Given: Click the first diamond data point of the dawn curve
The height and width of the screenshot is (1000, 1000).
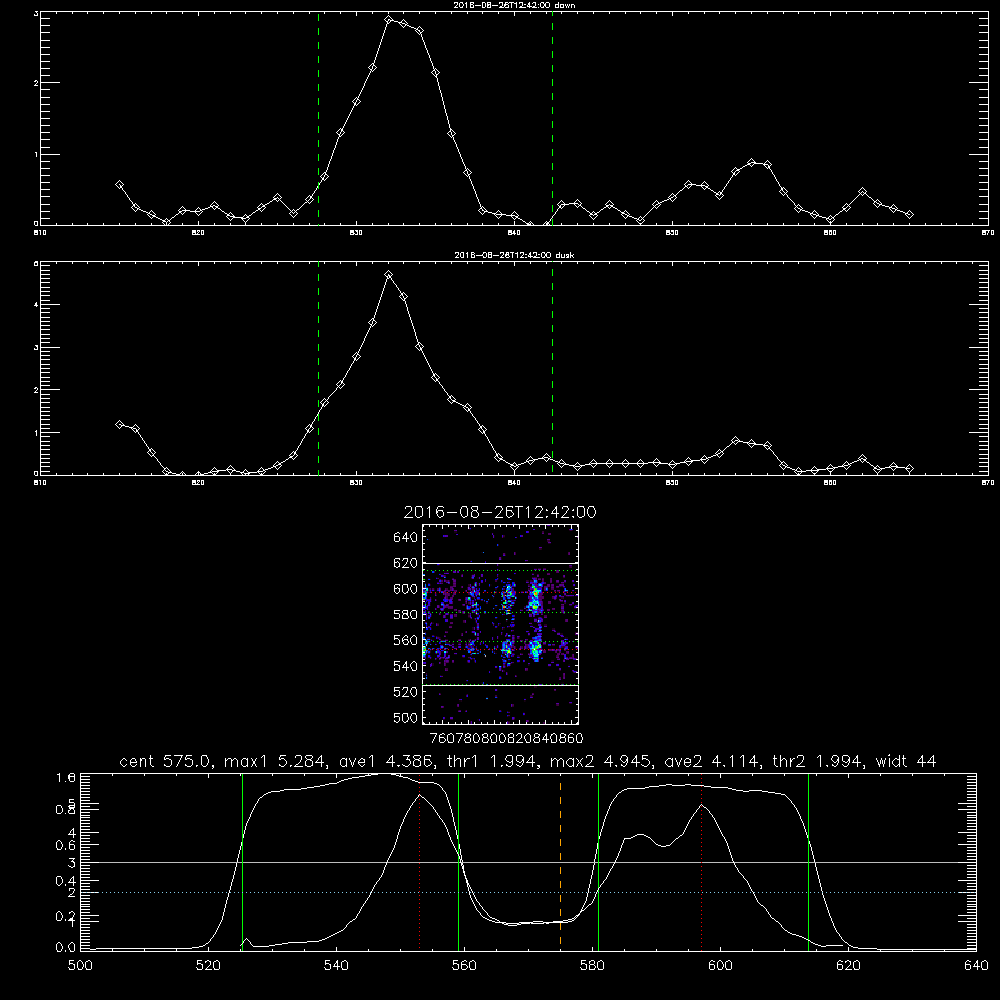Looking at the screenshot, I should tap(119, 185).
